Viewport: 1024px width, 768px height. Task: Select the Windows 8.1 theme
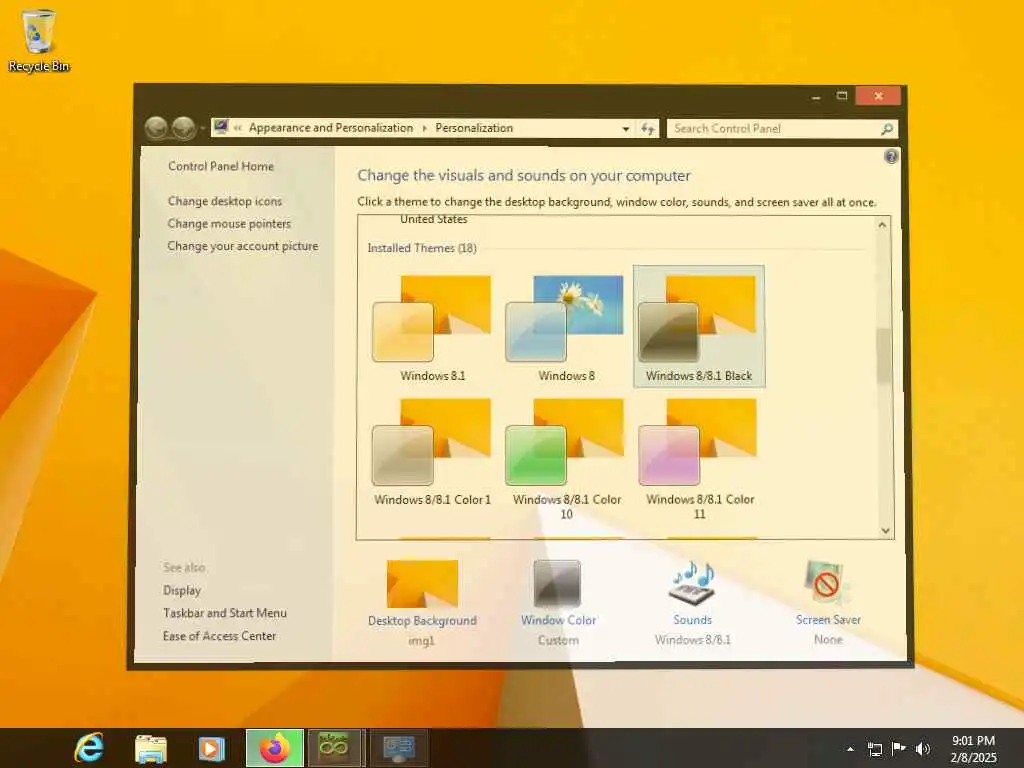point(432,328)
